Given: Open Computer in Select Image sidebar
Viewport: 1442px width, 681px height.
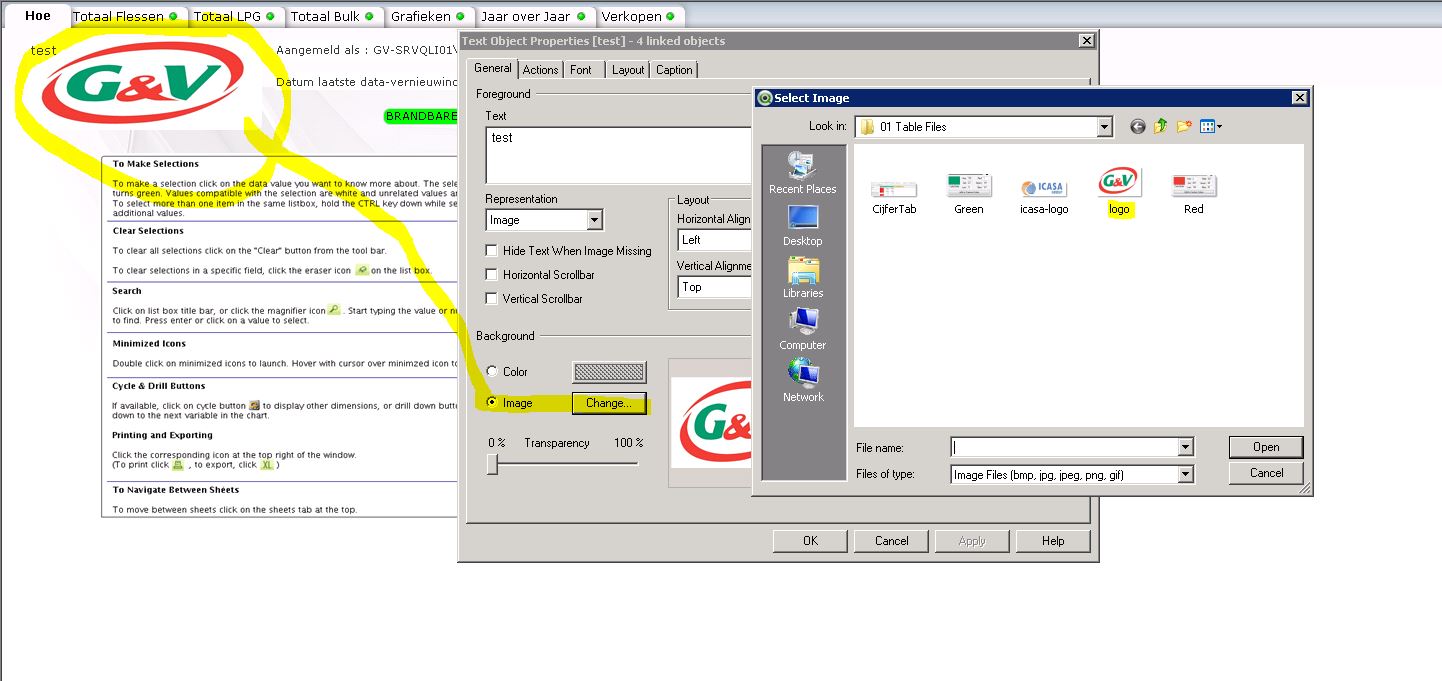Looking at the screenshot, I should click(802, 329).
